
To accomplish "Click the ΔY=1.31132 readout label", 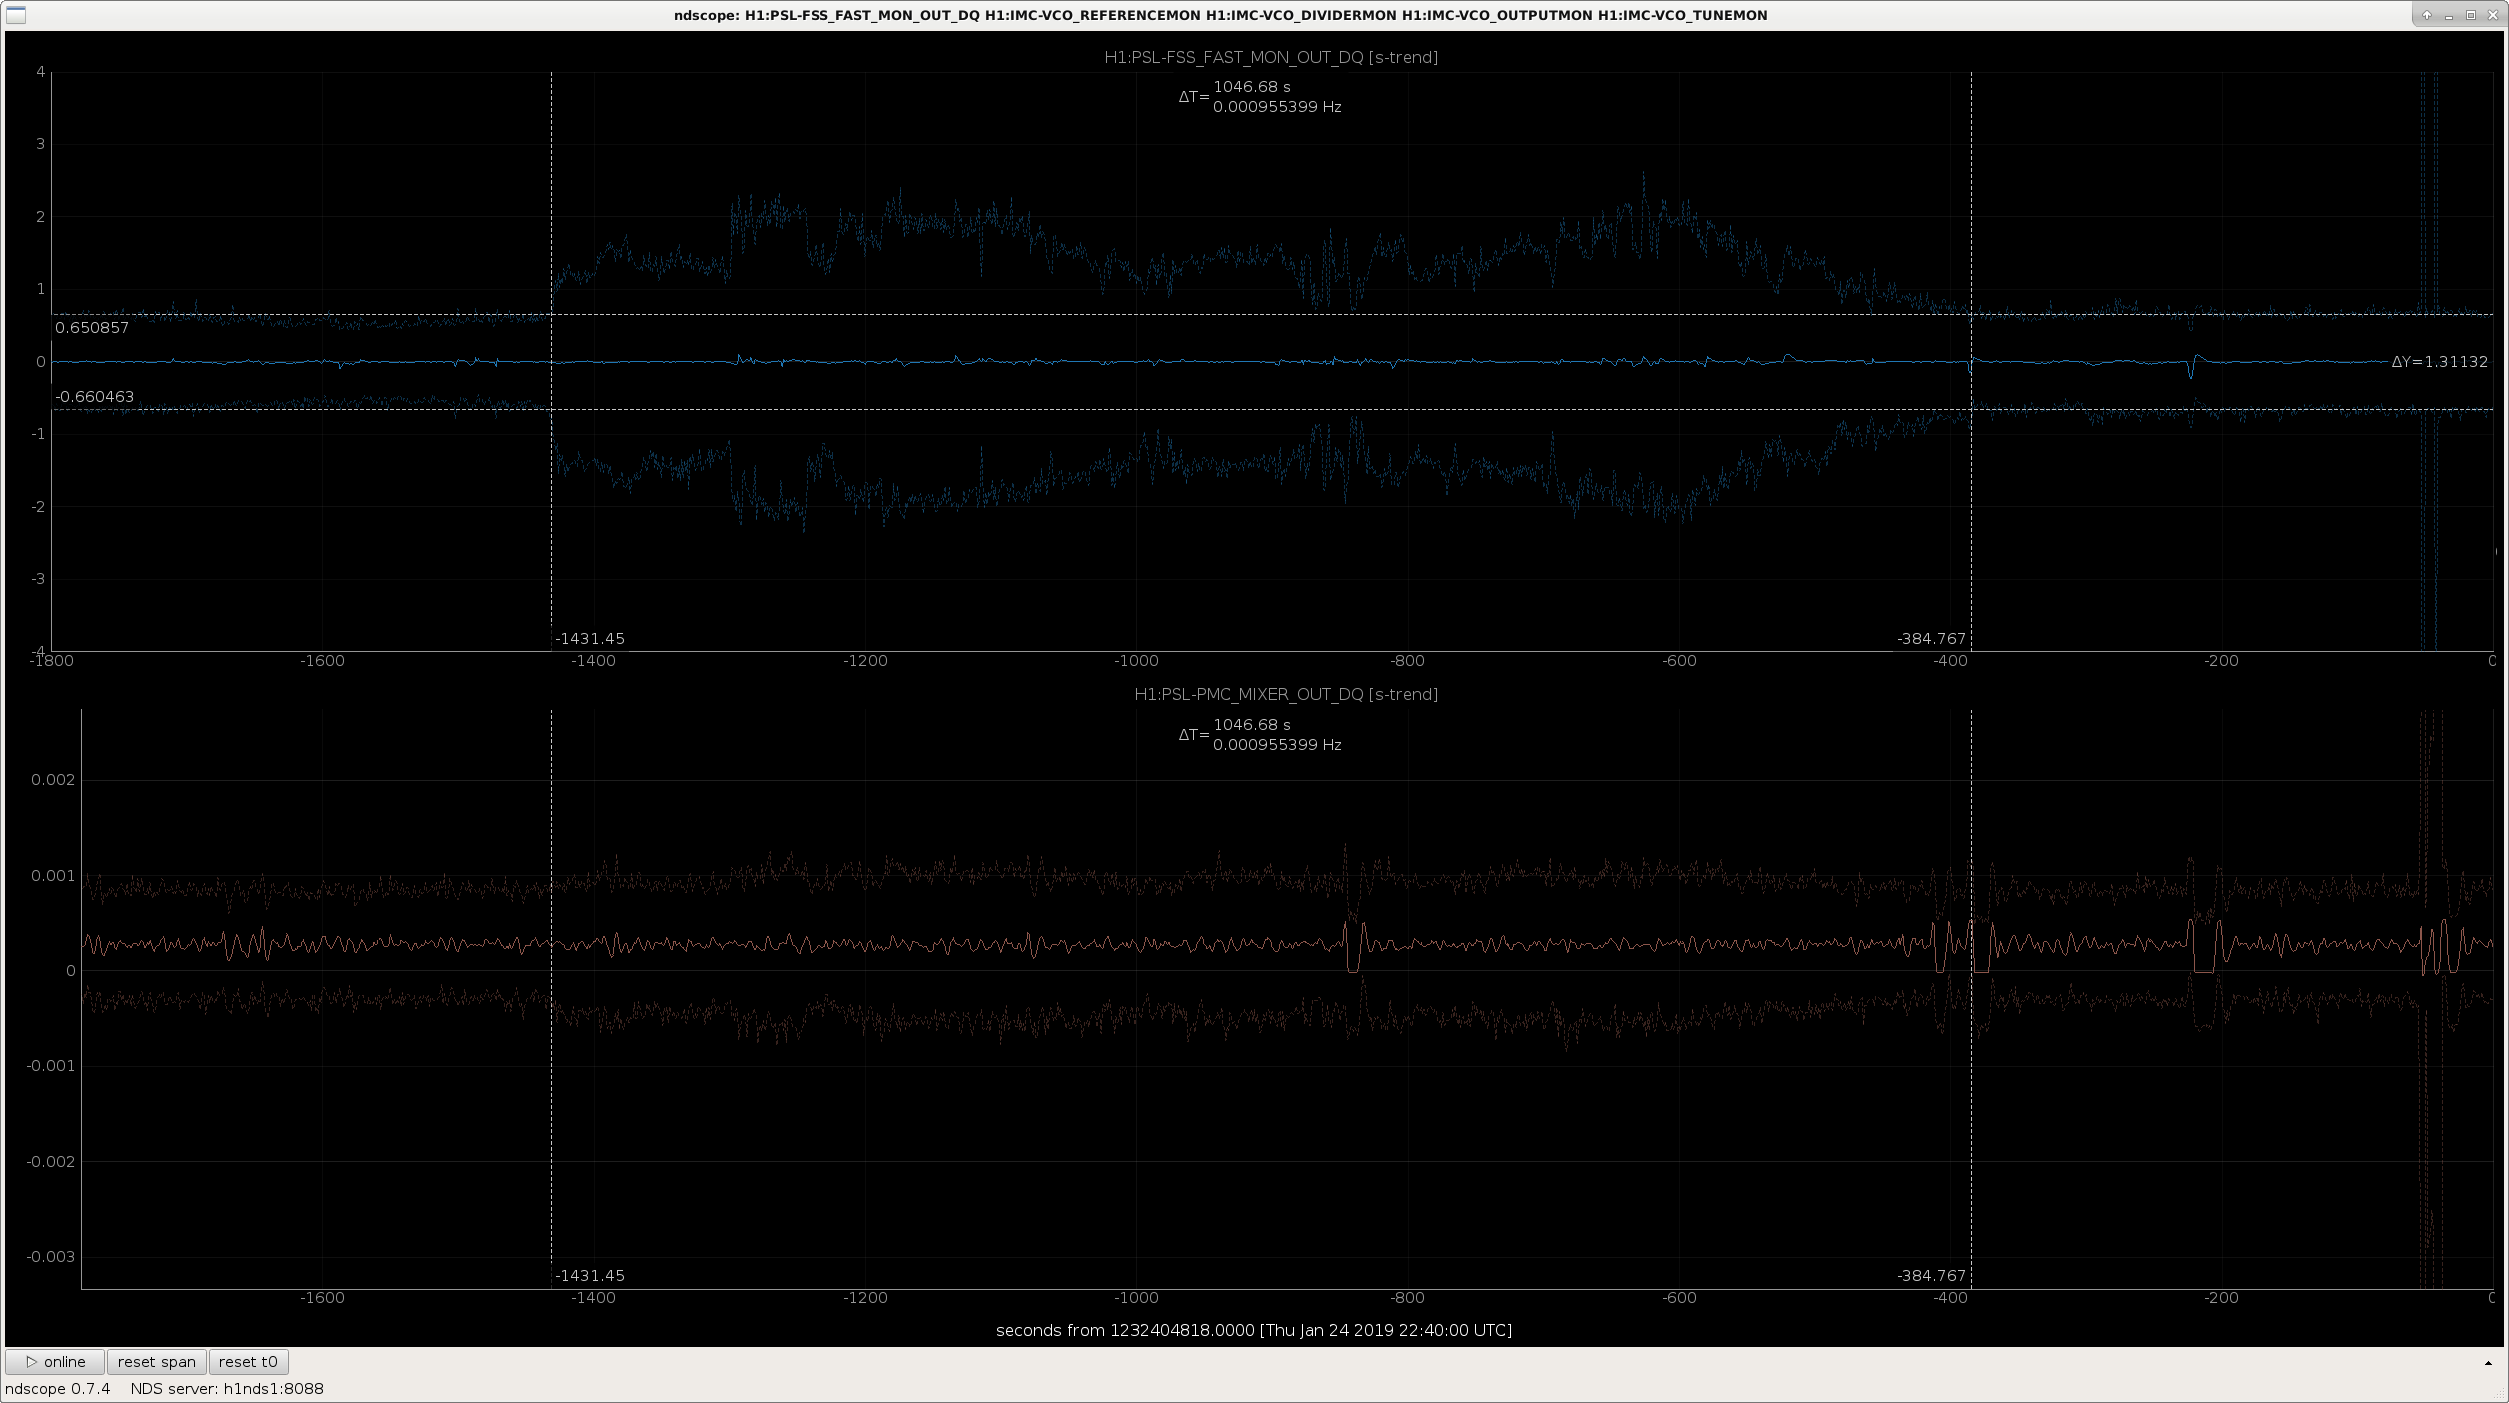I will click(2439, 362).
